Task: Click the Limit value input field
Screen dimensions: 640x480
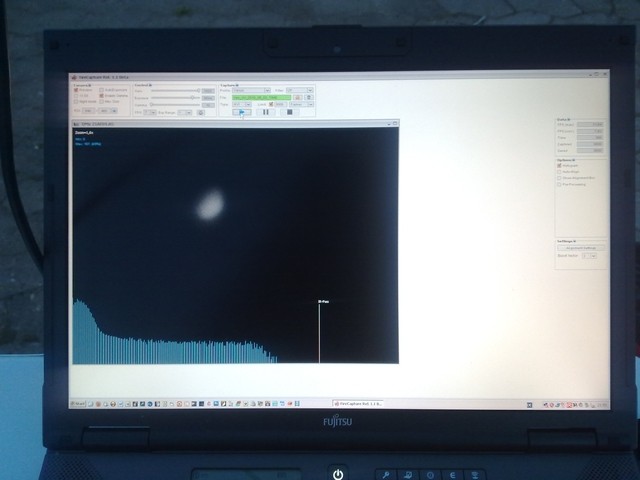Action: pos(281,104)
